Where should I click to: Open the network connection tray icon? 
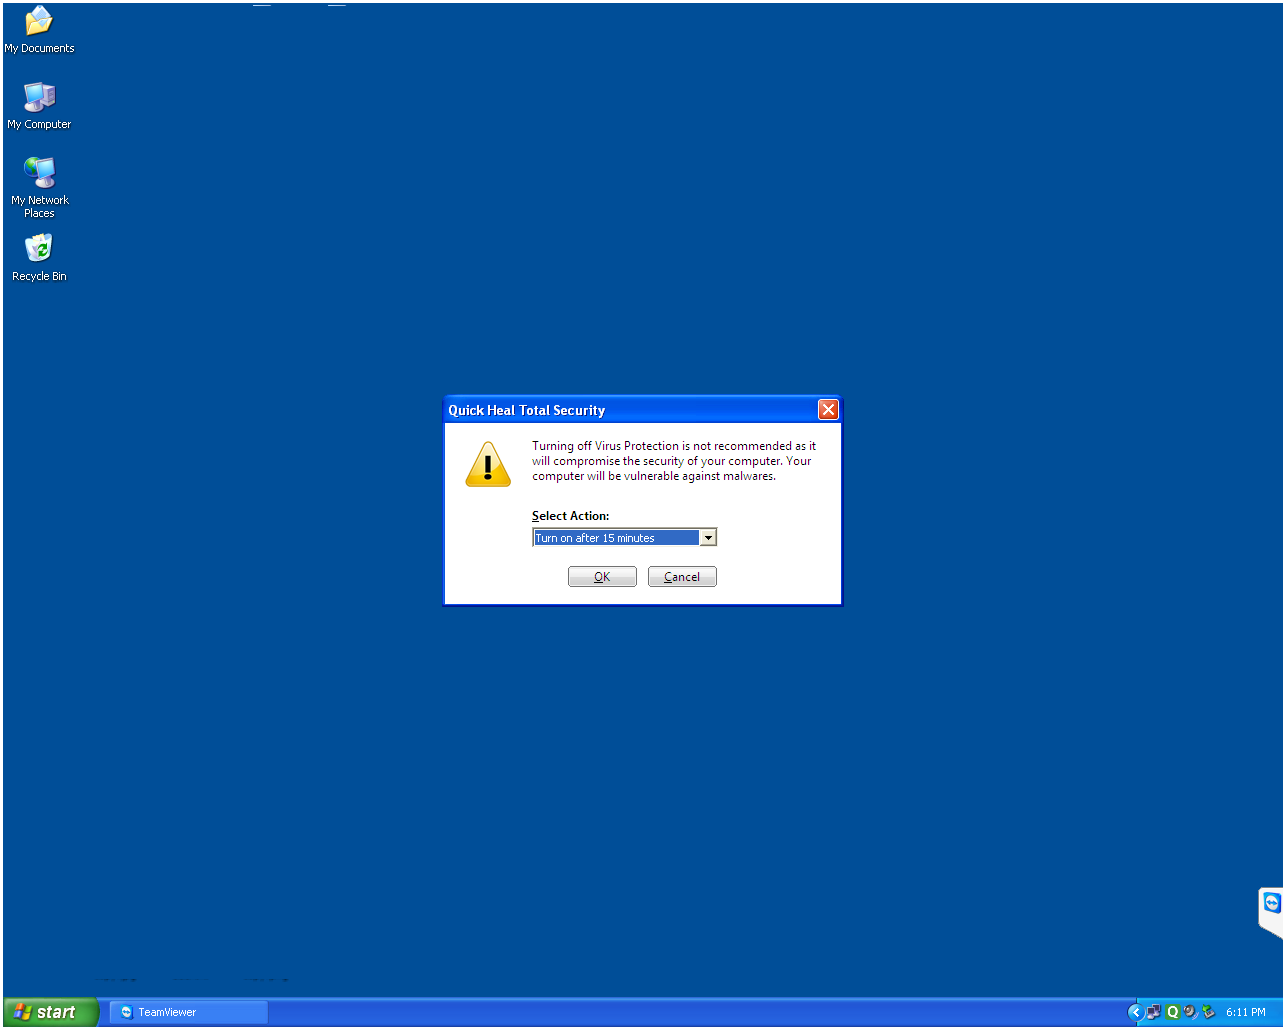[1154, 1012]
